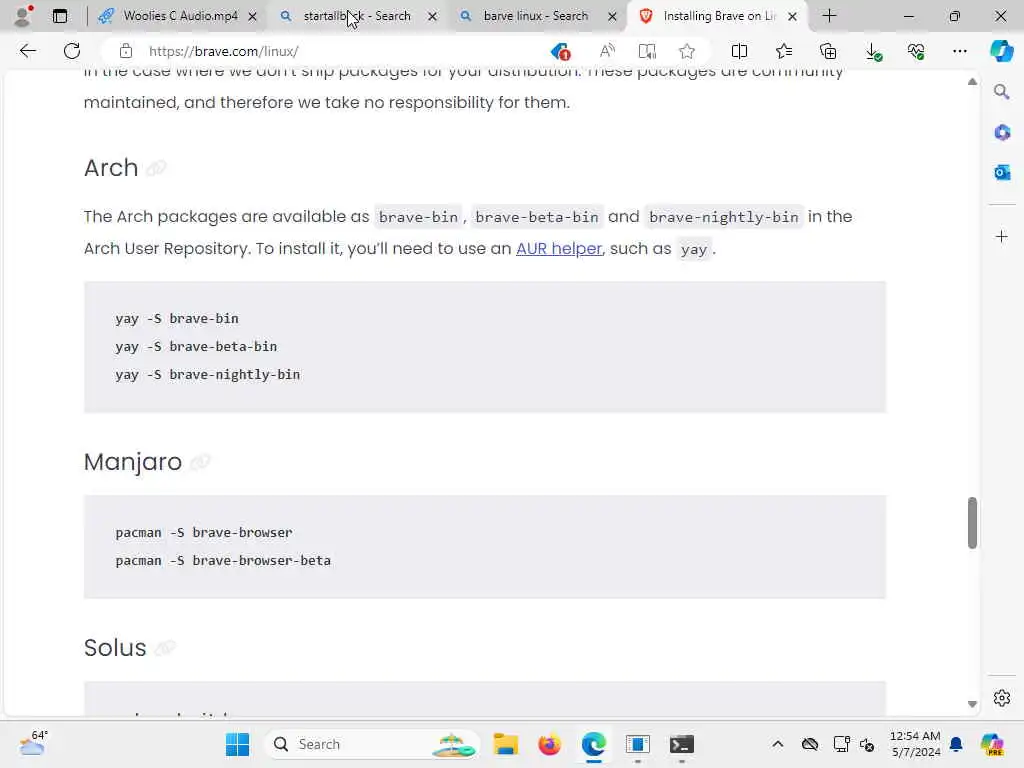This screenshot has width=1024, height=768.
Task: Click the inline brave-nightly-bin code text
Action: (724, 217)
